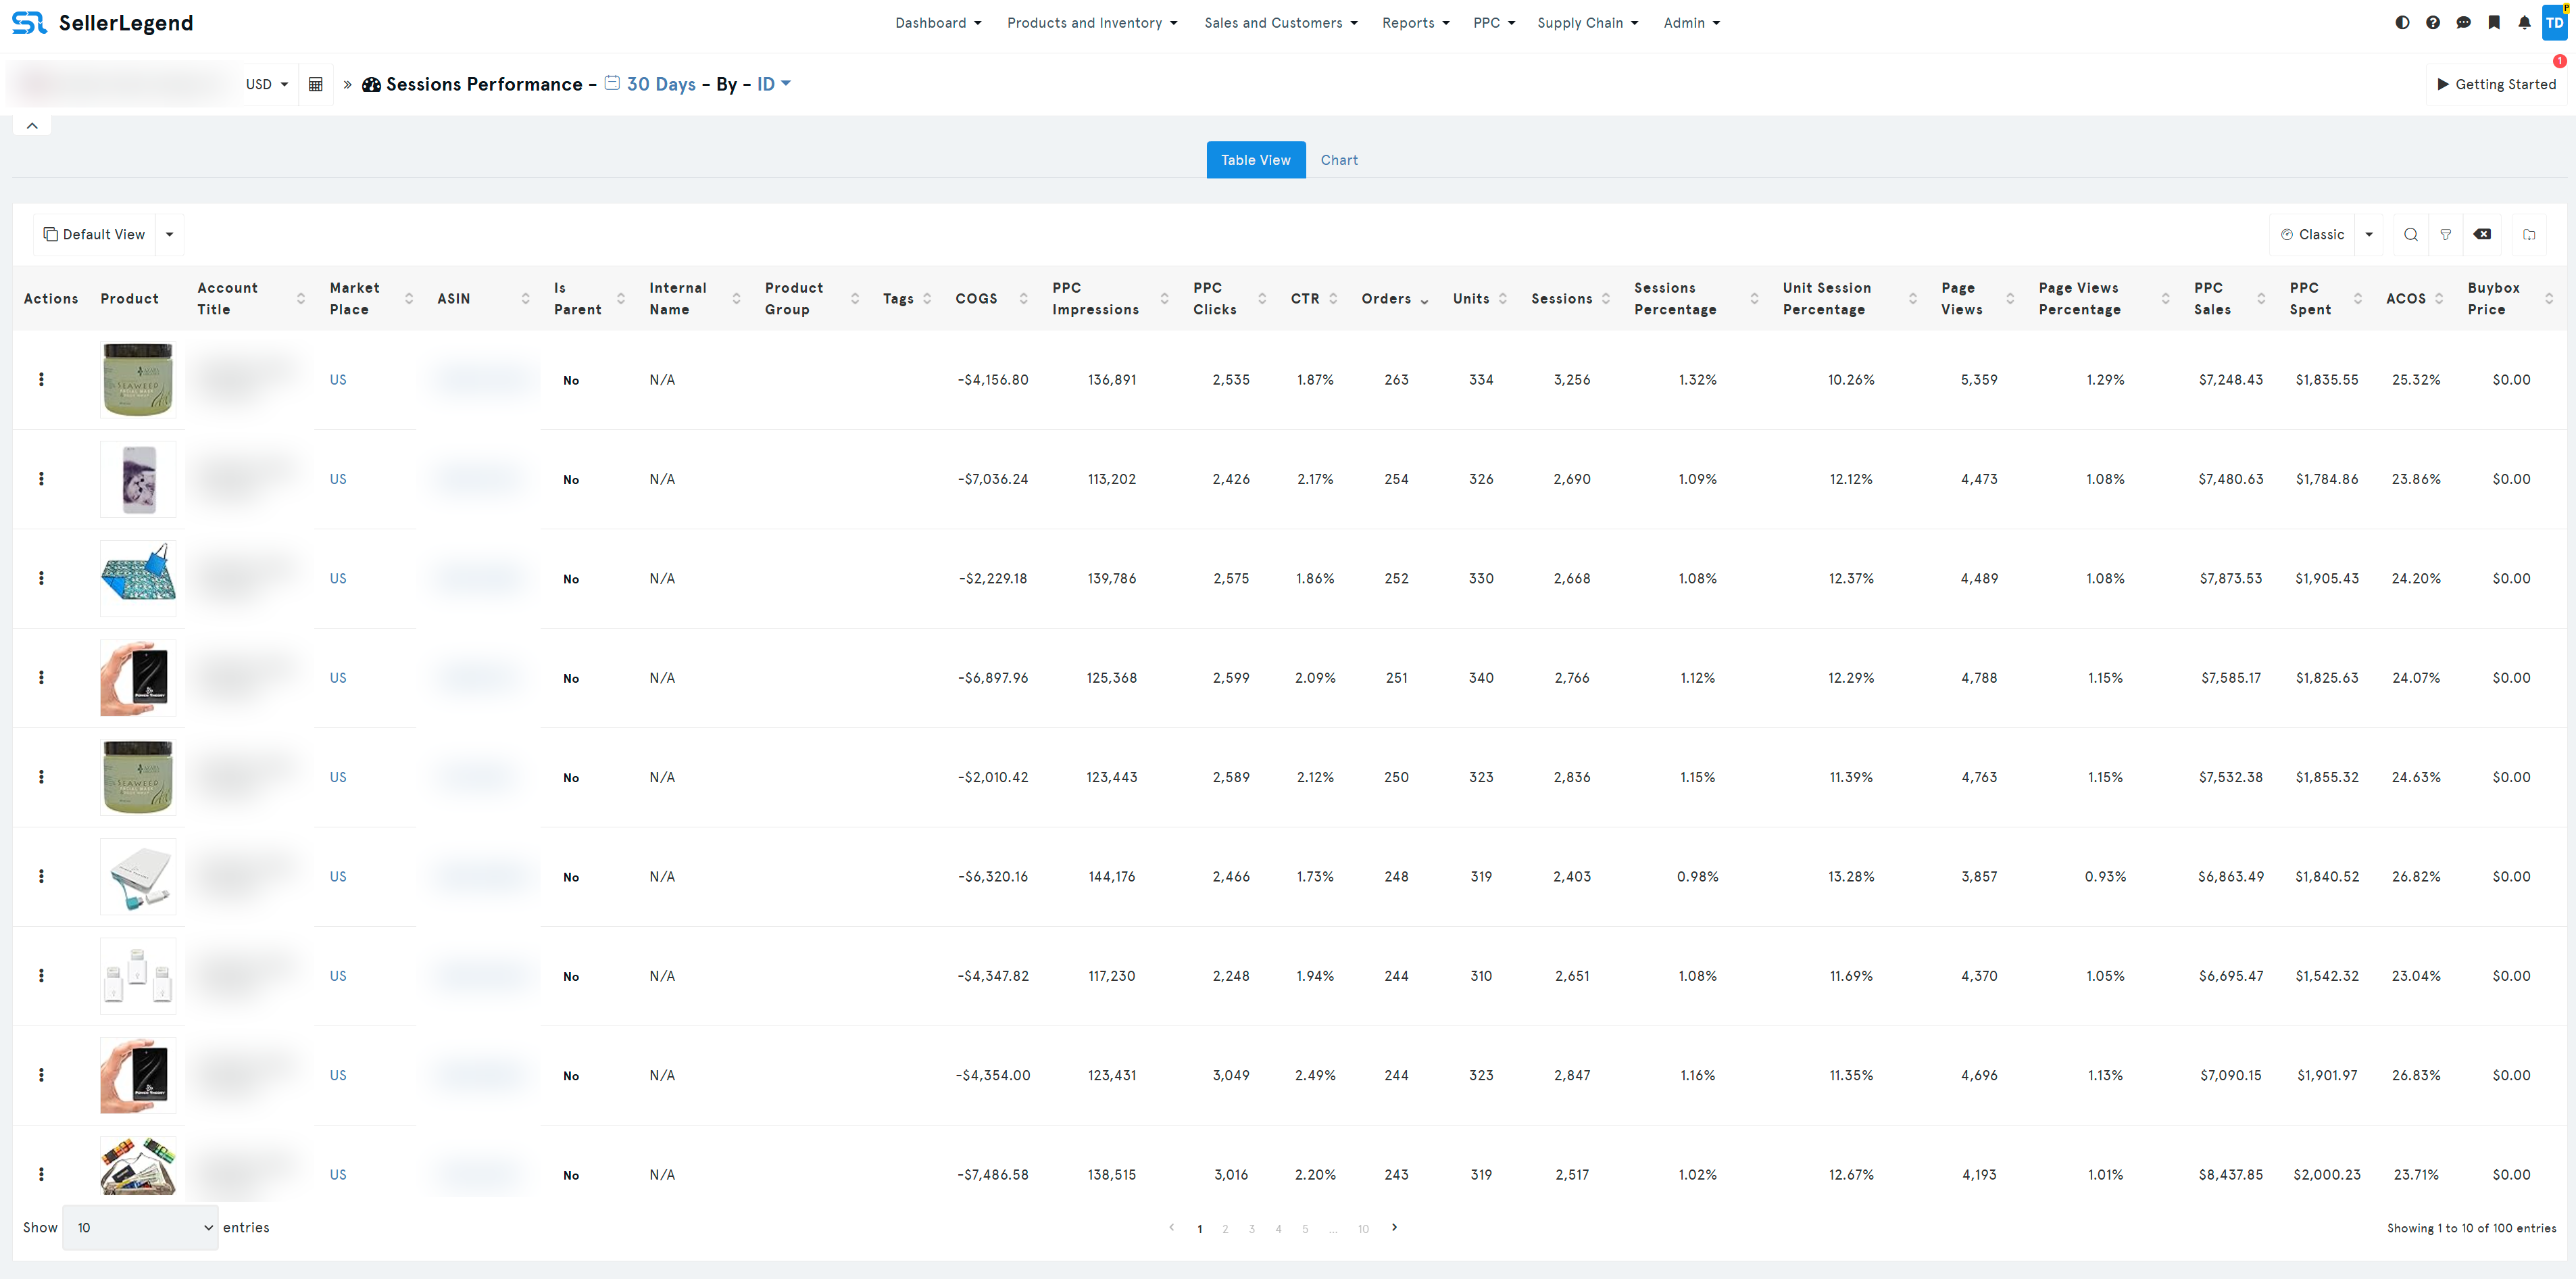The height and width of the screenshot is (1279, 2576).
Task: Select the Table View tab
Action: pos(1256,160)
